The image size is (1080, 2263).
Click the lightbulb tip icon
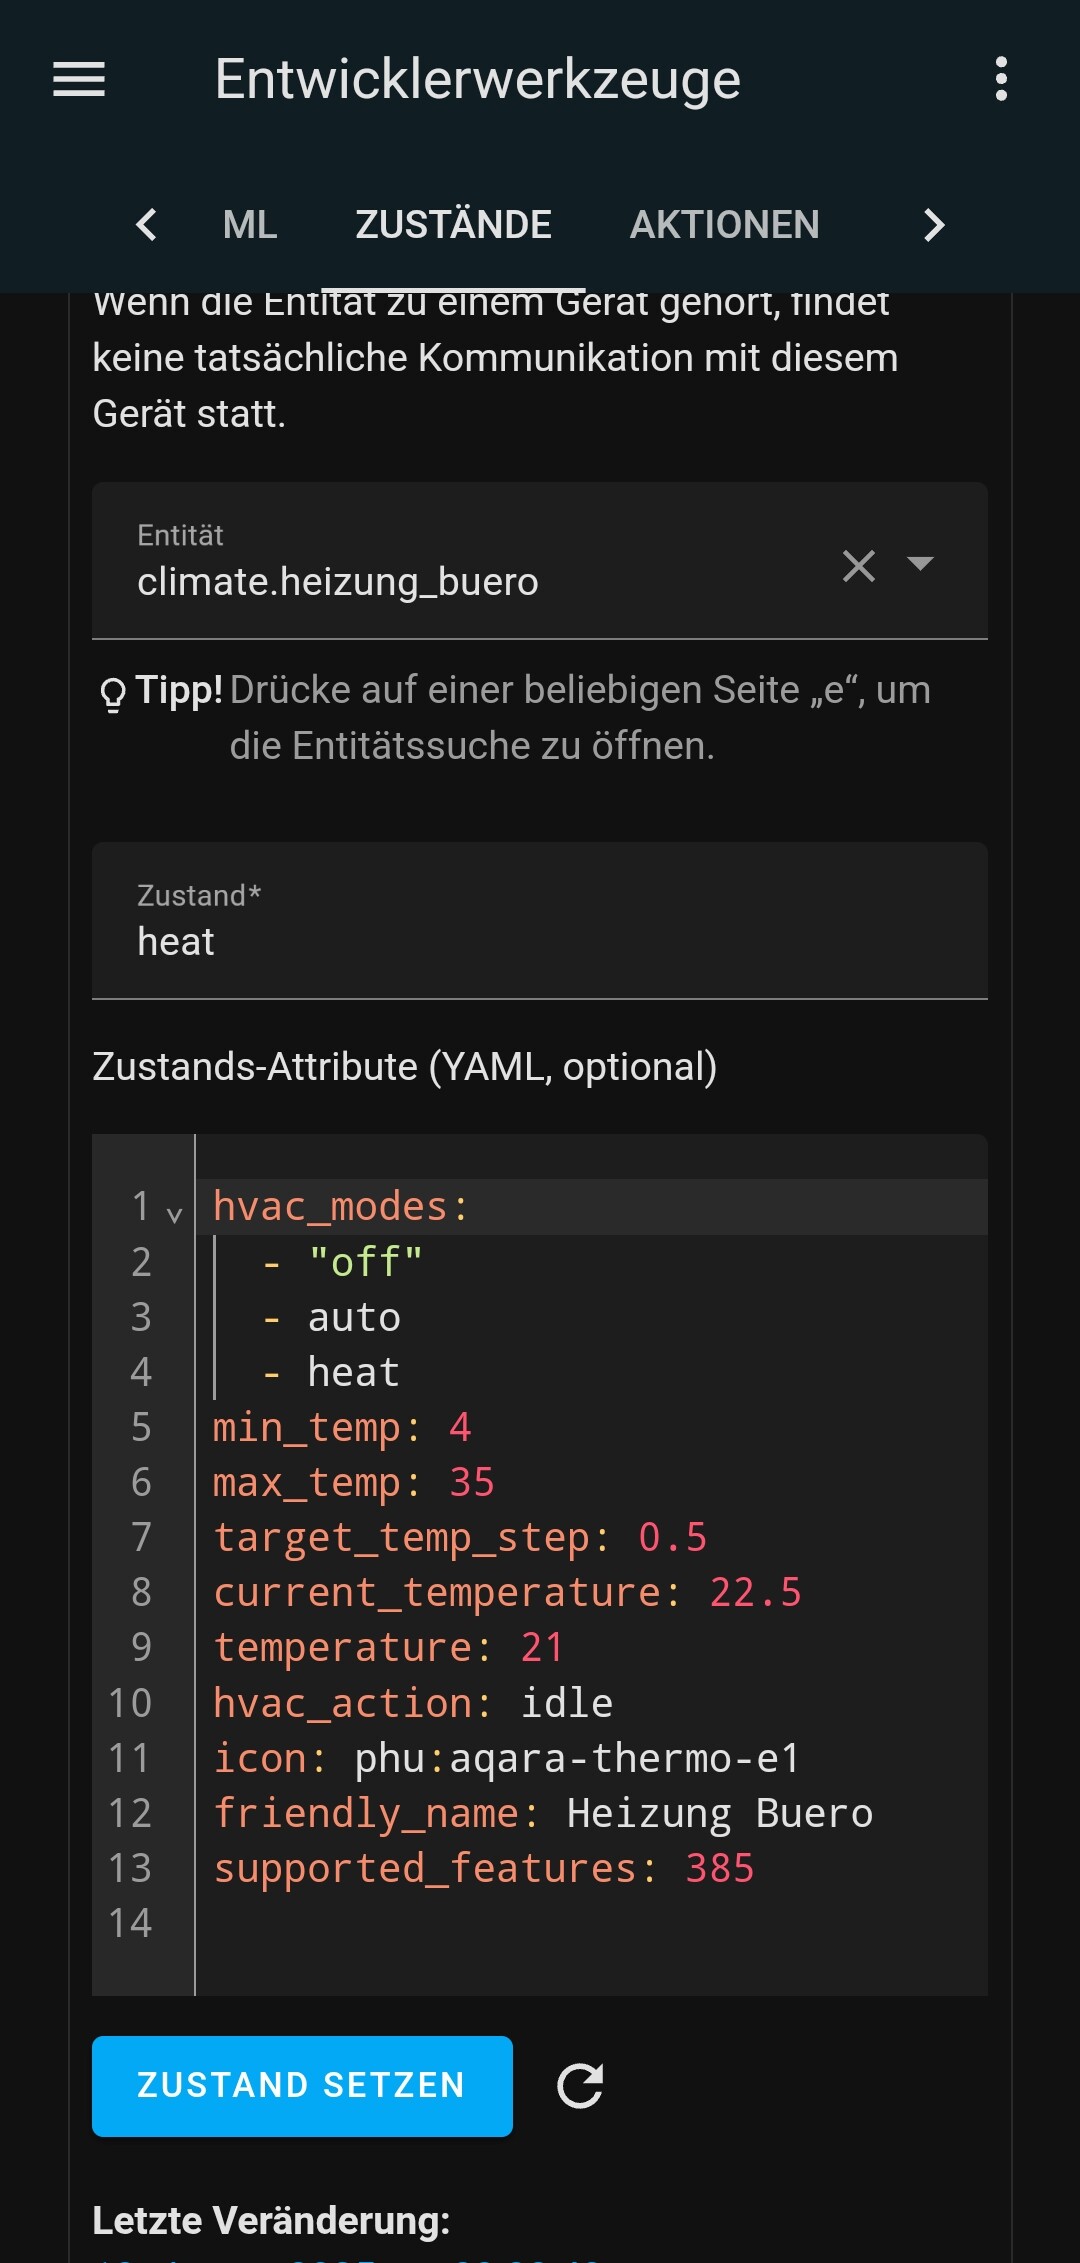[113, 693]
